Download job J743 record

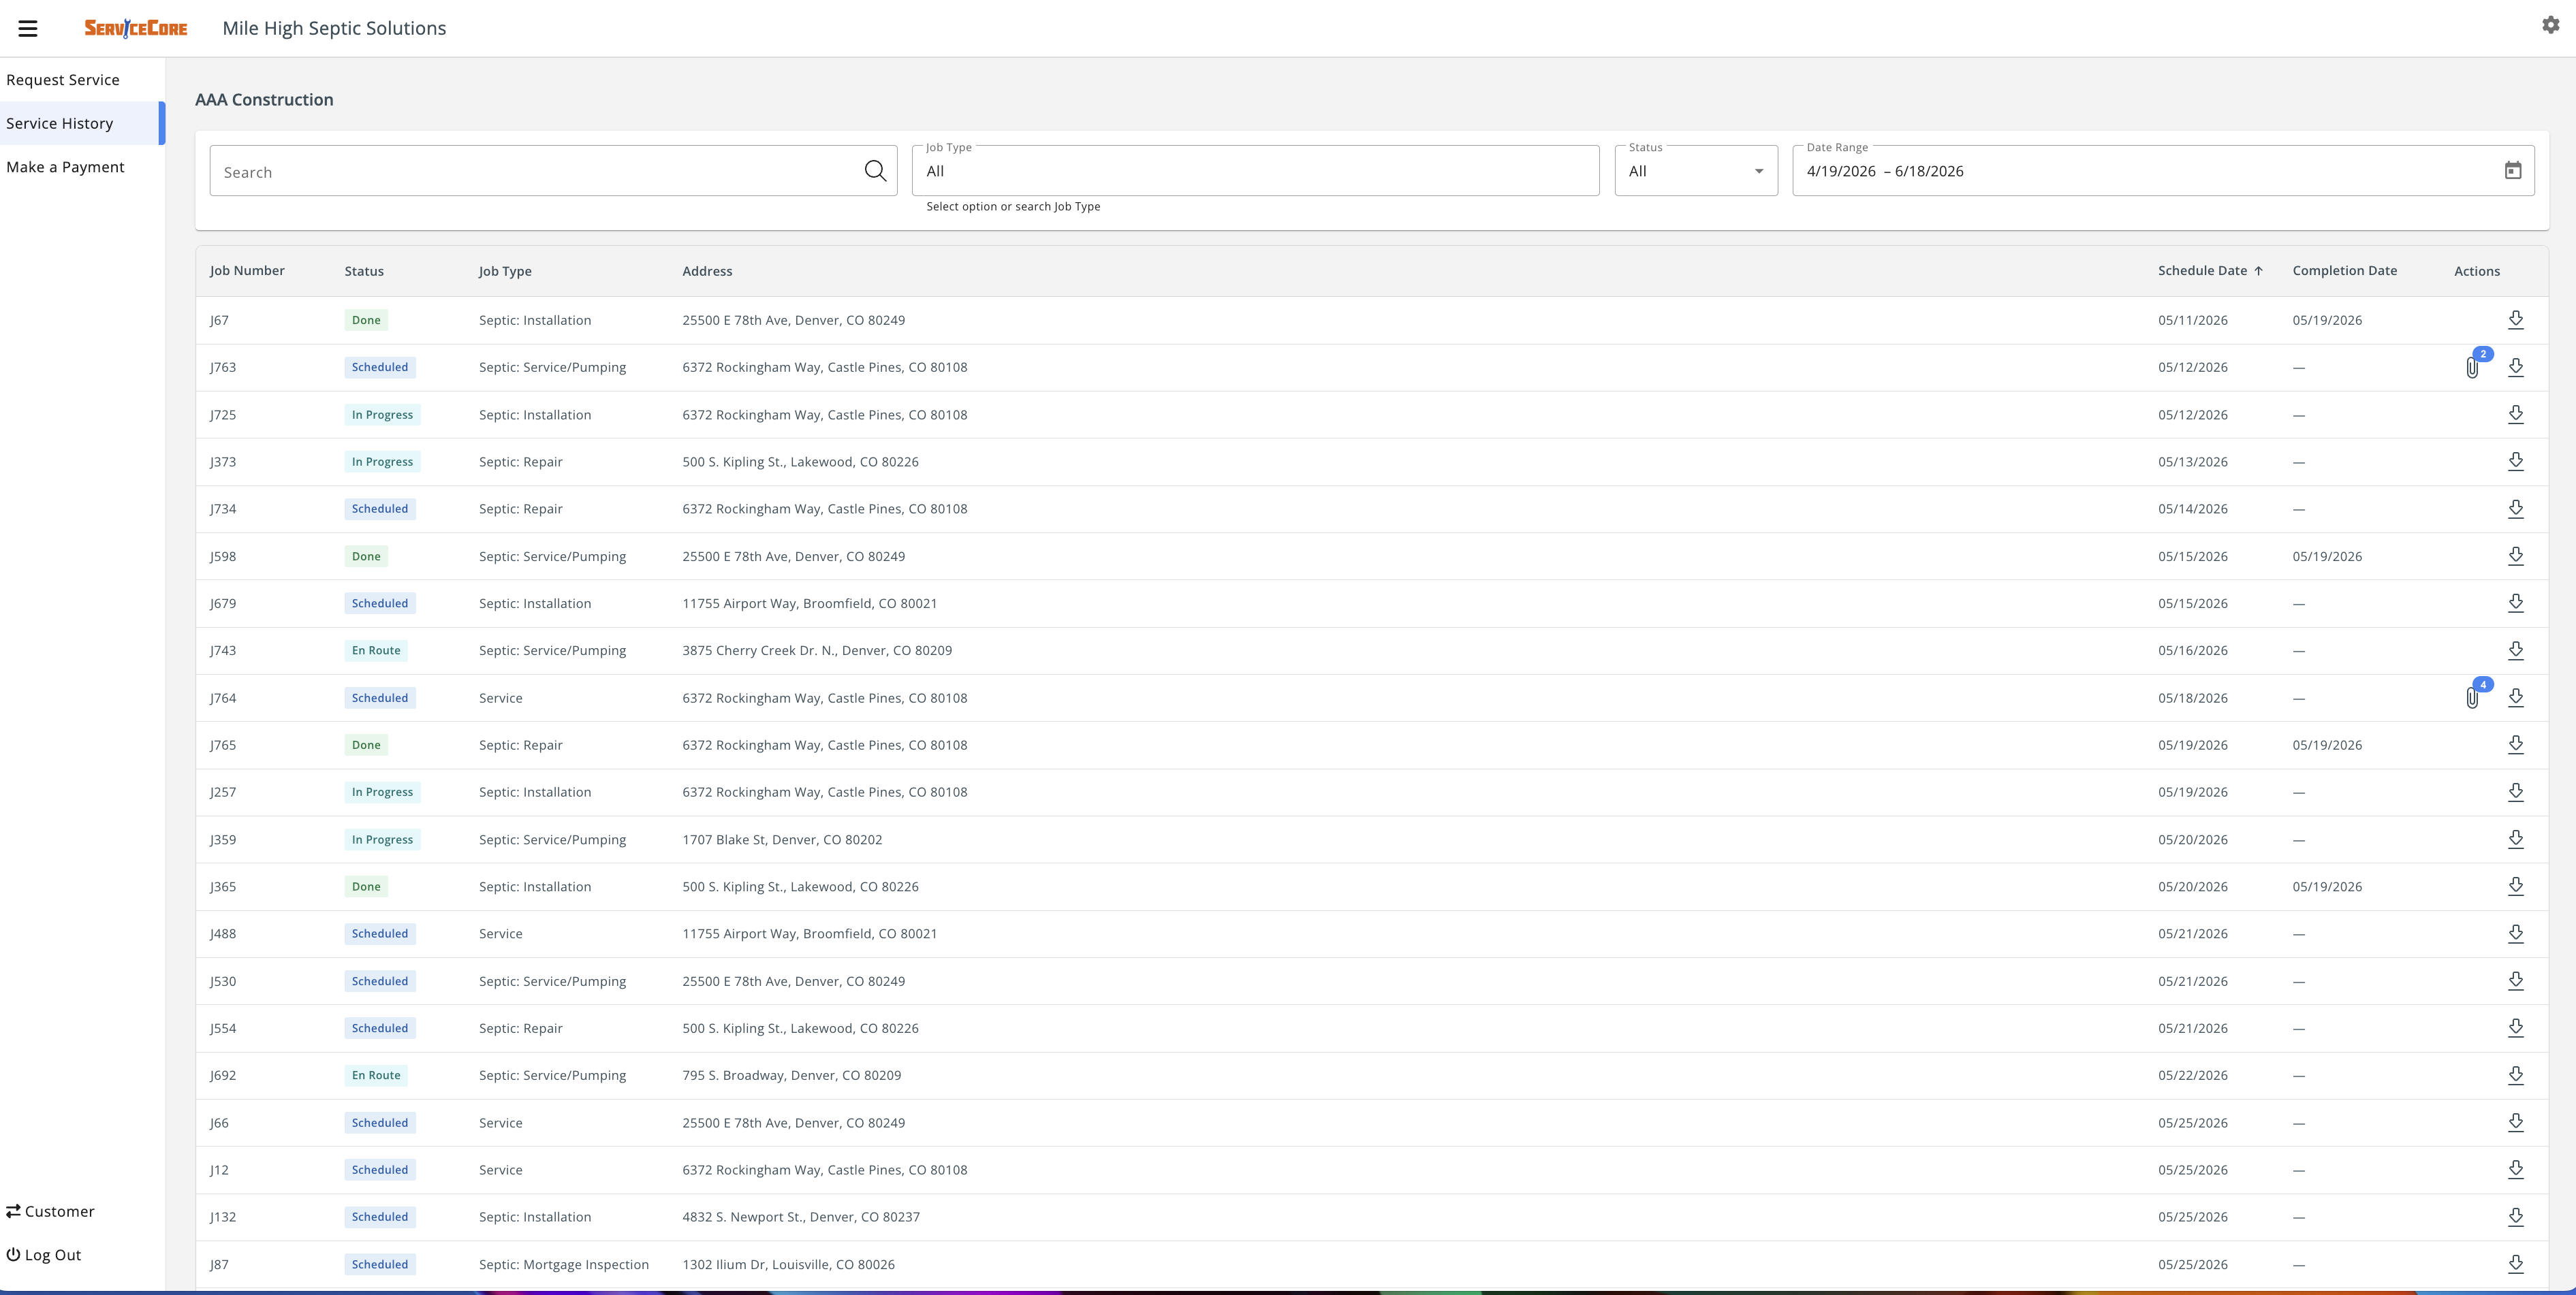(x=2516, y=650)
